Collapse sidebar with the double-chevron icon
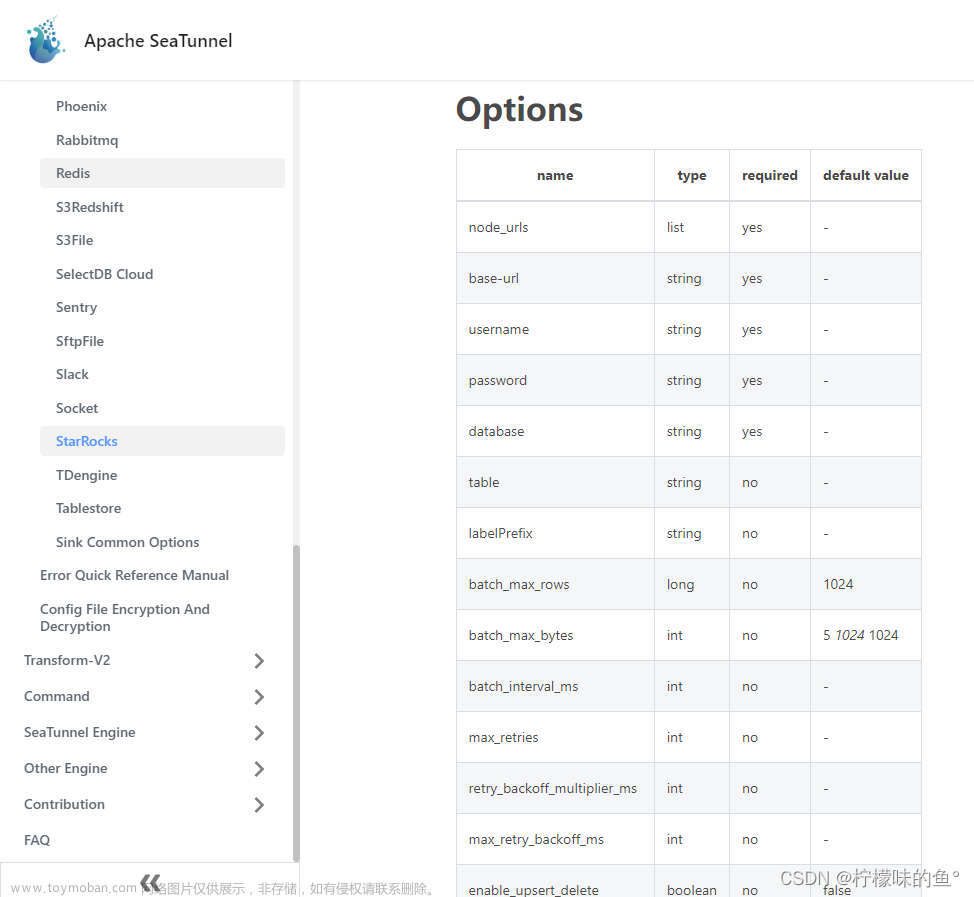Viewport: 974px width, 897px height. (150, 882)
